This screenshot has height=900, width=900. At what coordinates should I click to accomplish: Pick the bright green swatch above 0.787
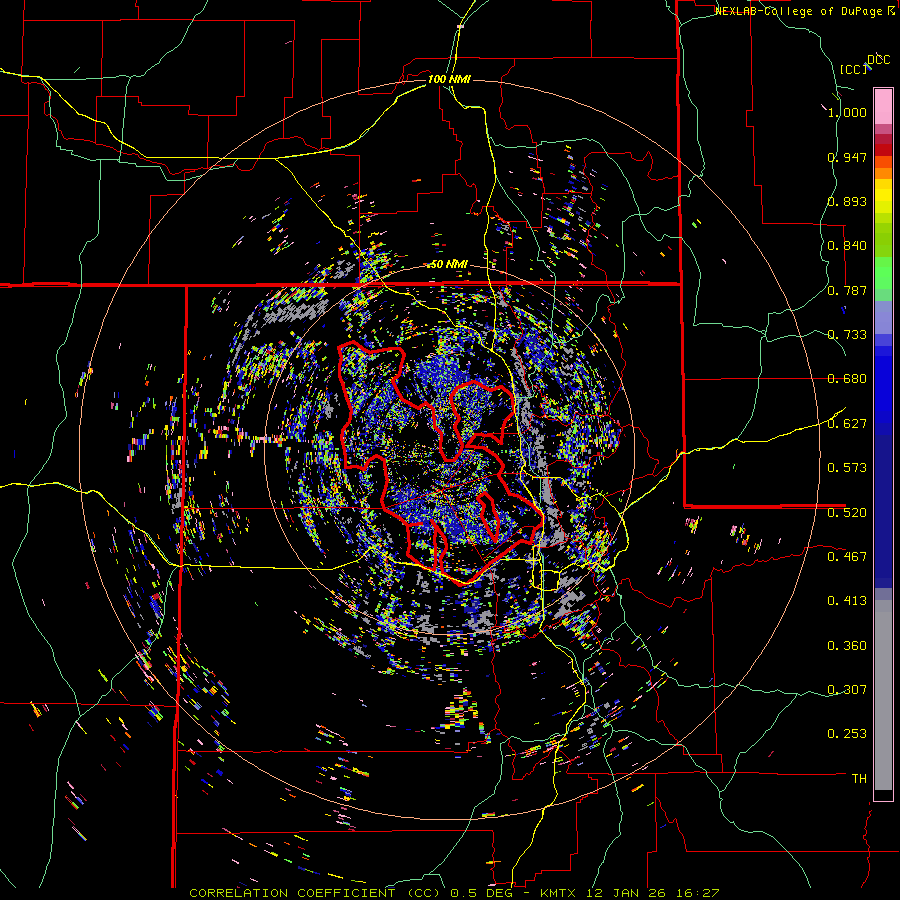883,272
